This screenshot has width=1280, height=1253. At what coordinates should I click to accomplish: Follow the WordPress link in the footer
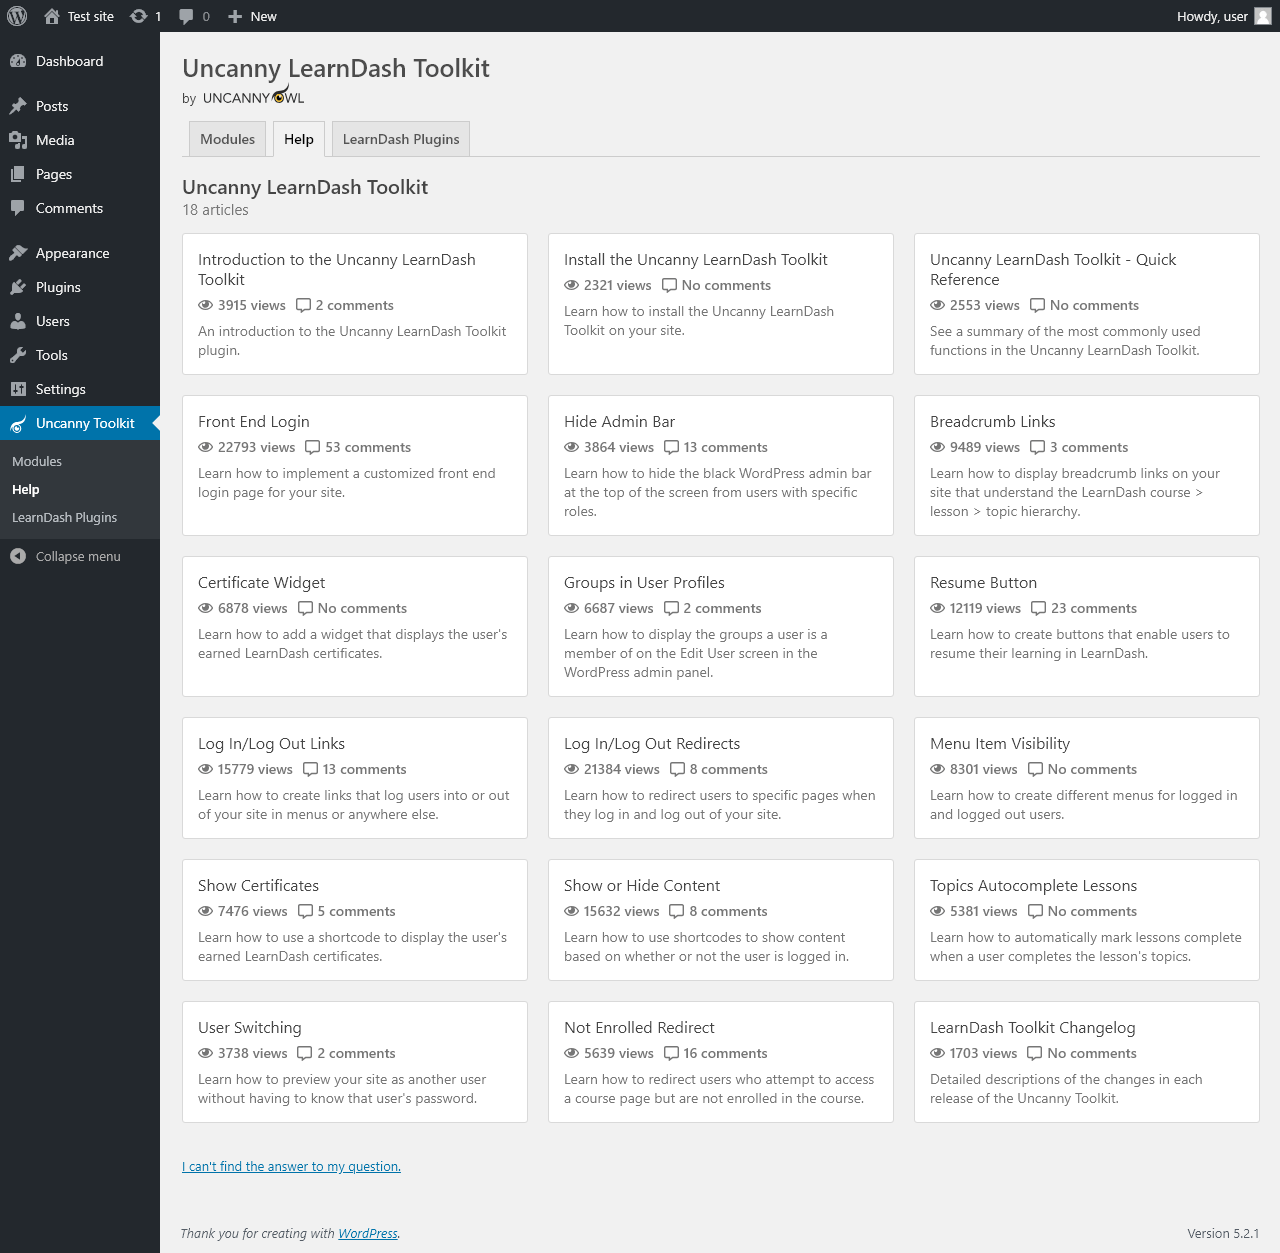368,1233
